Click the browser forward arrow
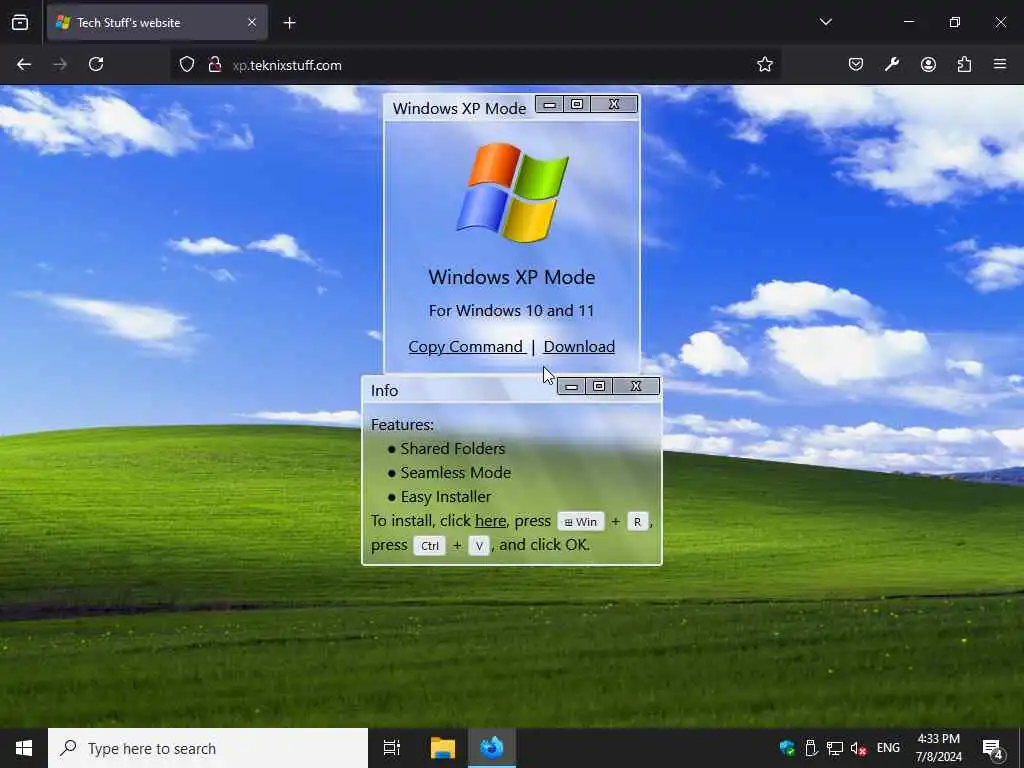The height and width of the screenshot is (768, 1024). (x=60, y=64)
